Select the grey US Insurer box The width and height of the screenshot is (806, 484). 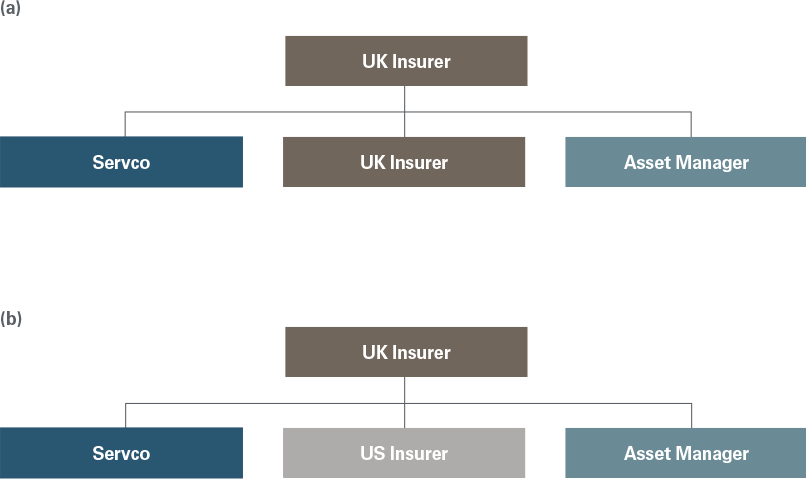(404, 453)
